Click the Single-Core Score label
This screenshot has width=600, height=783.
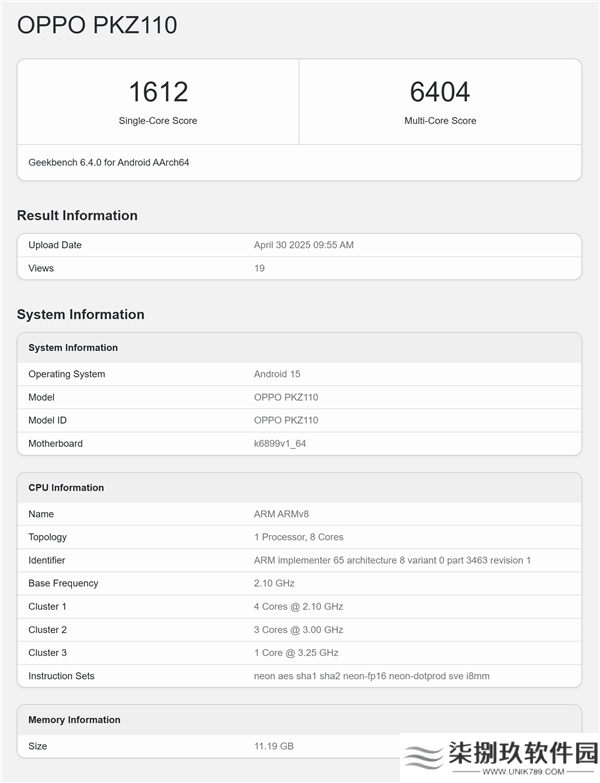tap(158, 120)
